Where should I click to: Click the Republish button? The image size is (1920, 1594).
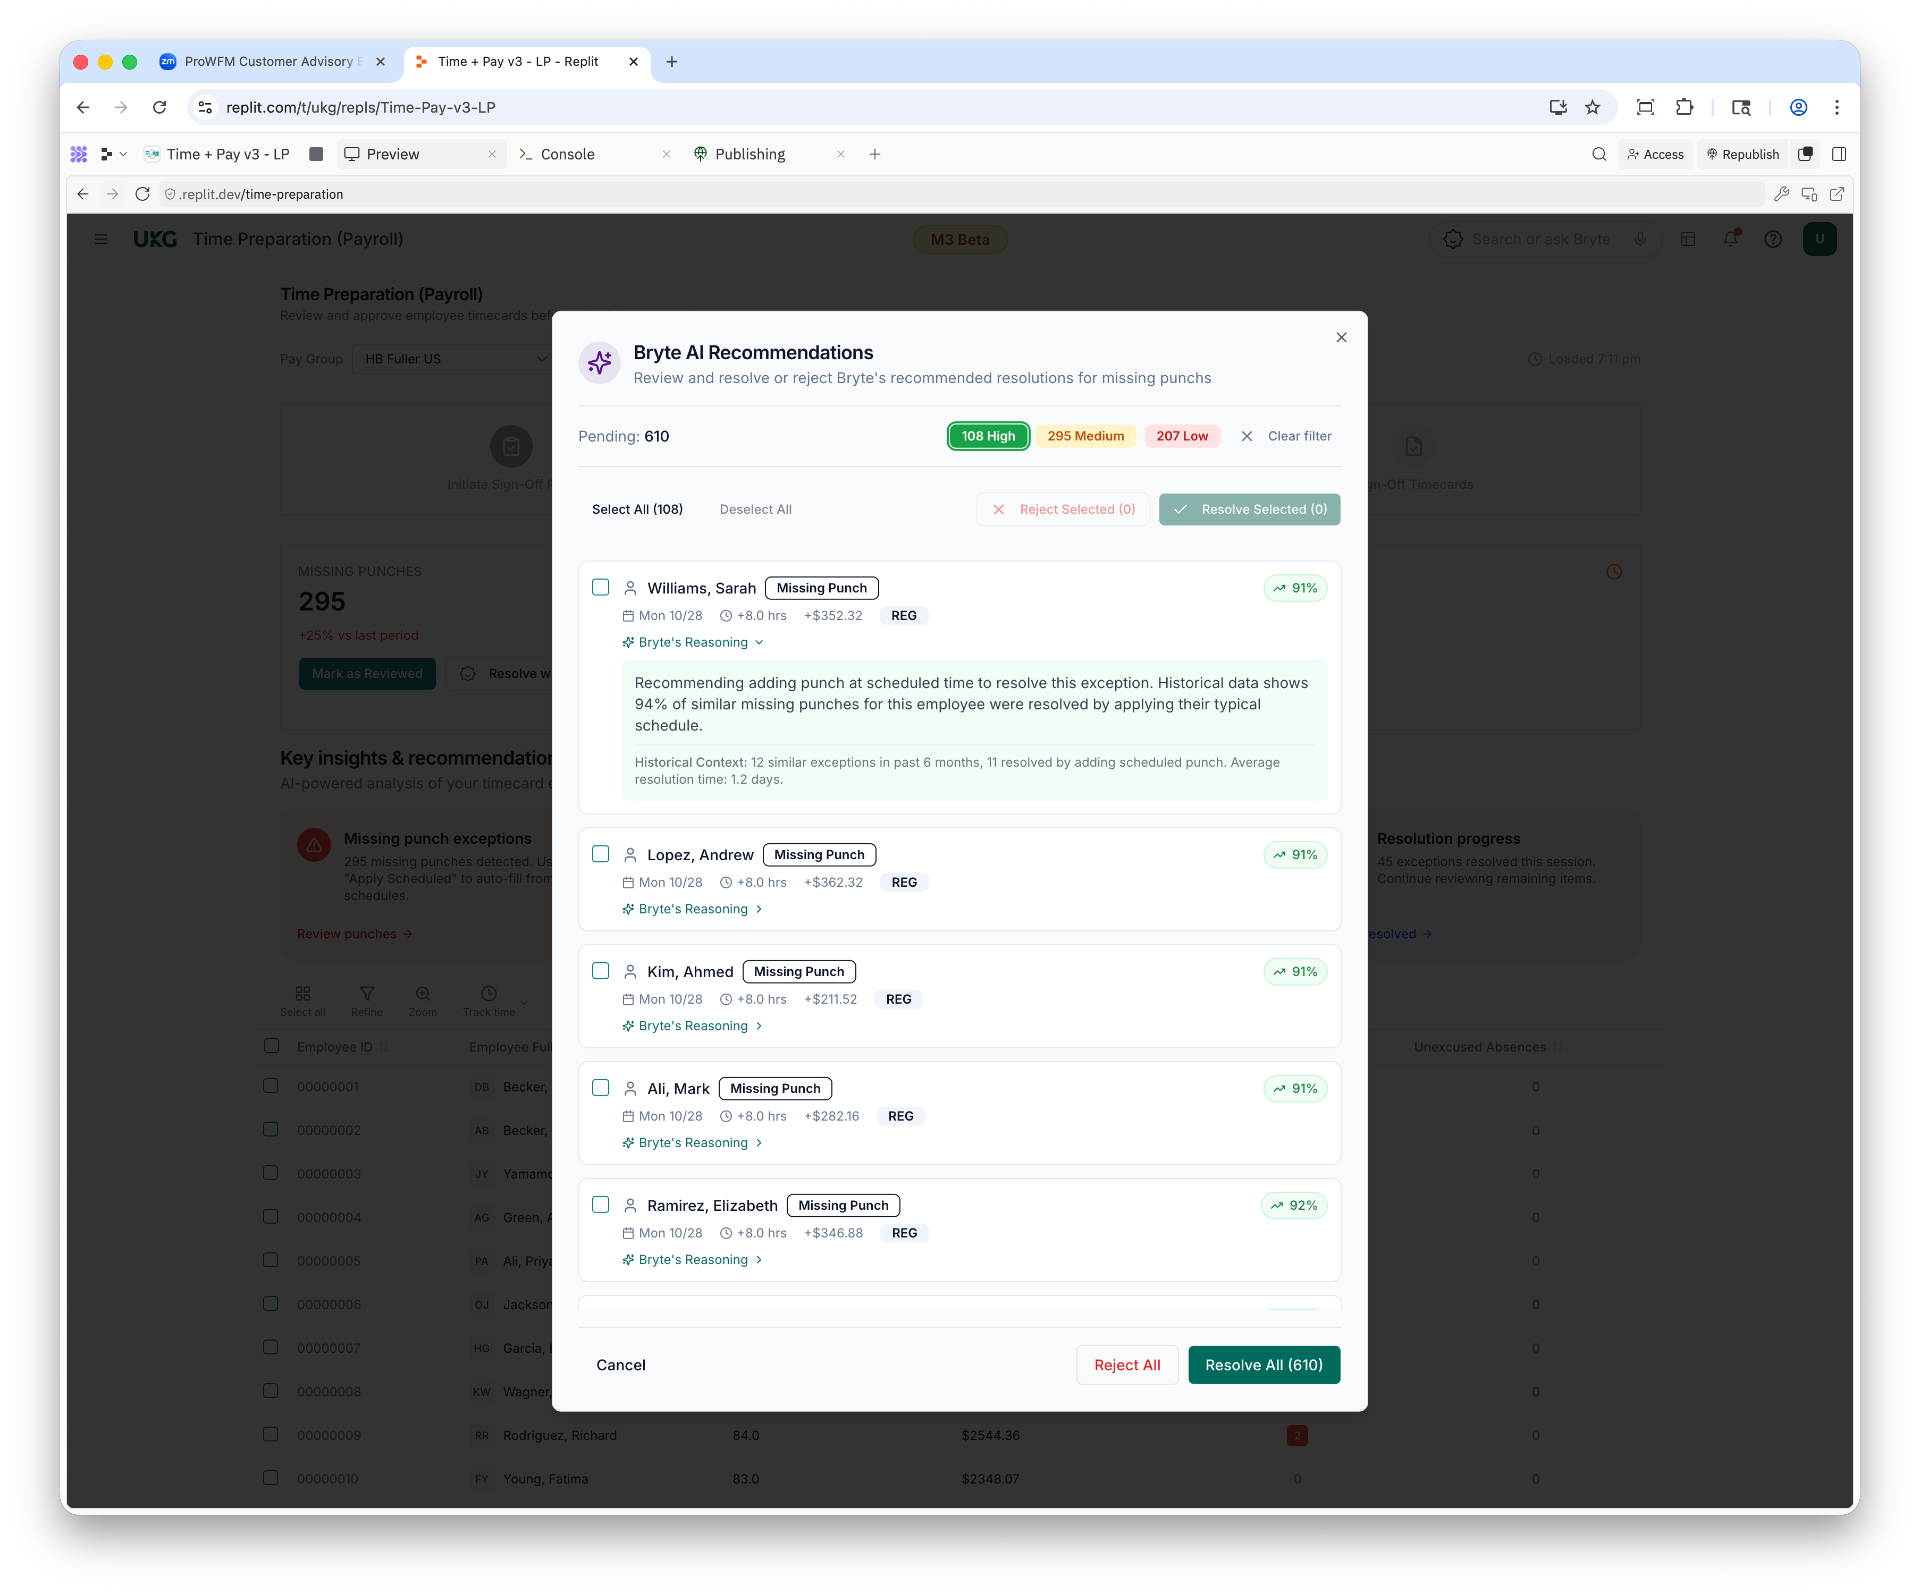point(1743,154)
